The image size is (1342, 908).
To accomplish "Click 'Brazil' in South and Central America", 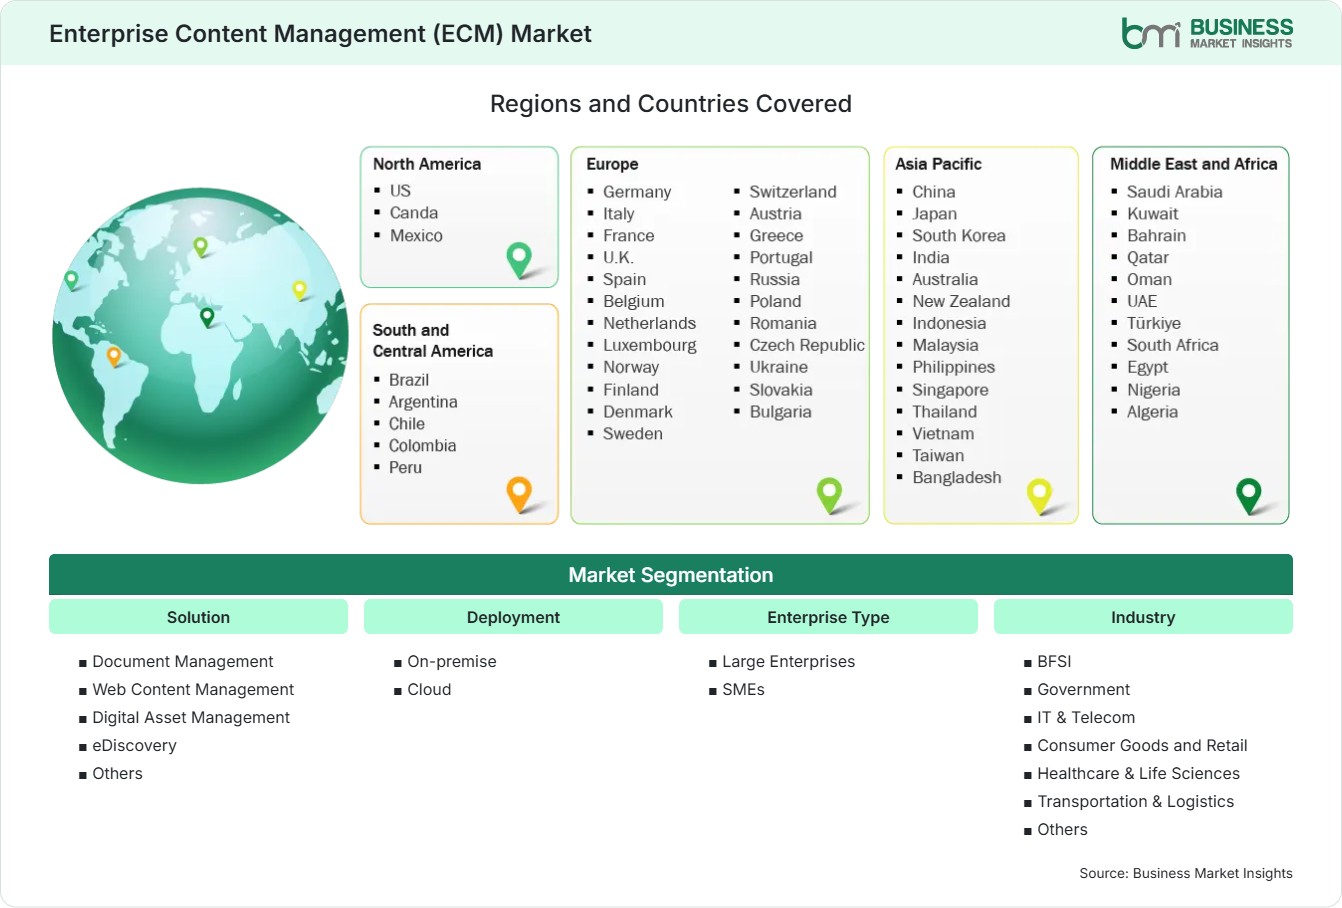I will click(409, 380).
